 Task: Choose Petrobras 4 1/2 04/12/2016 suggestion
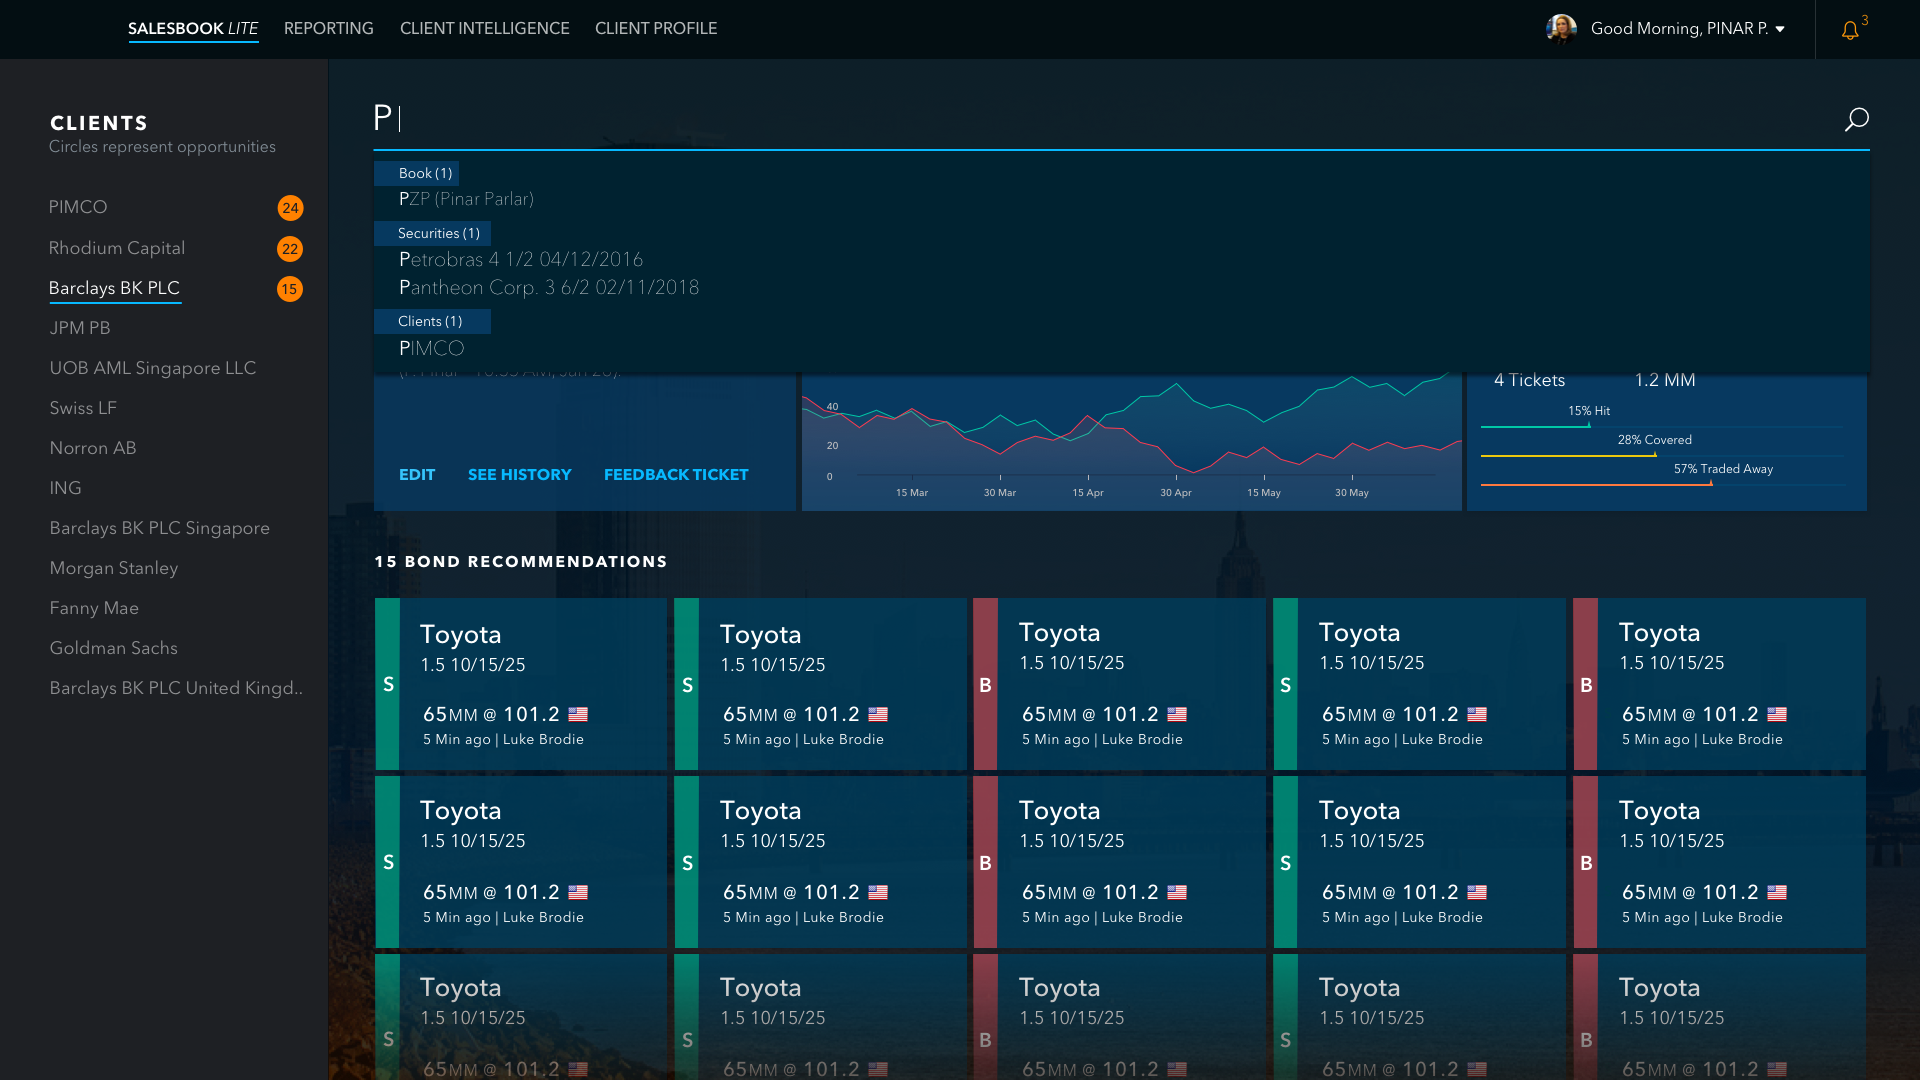[x=521, y=259]
